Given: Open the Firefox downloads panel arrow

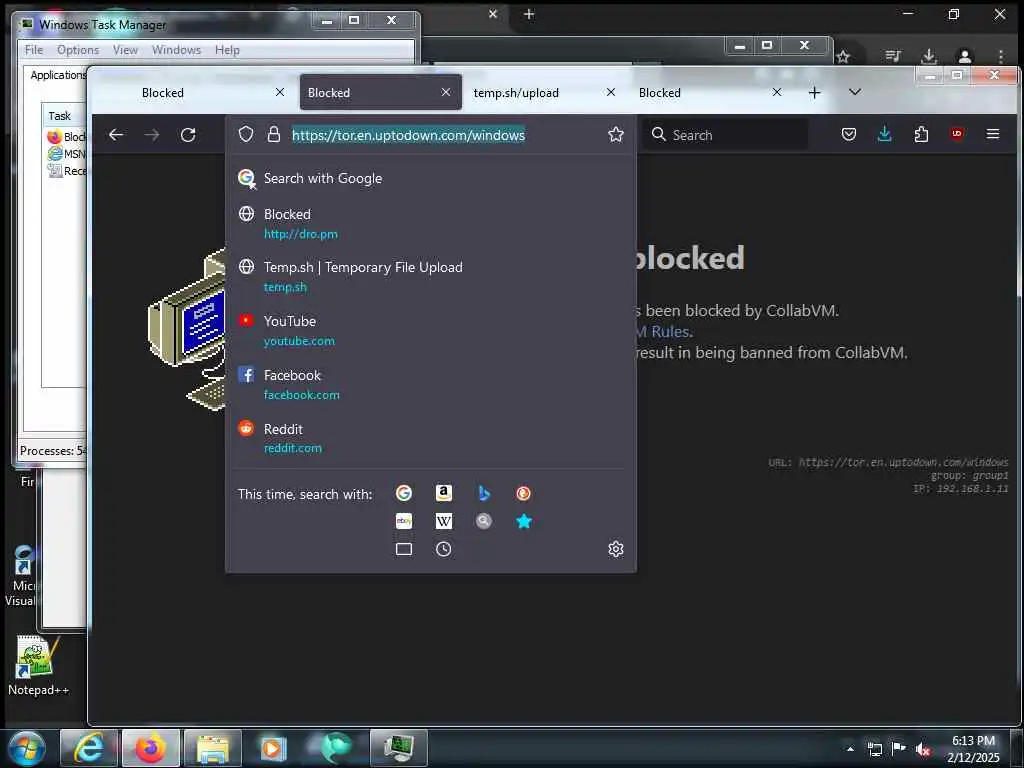Looking at the screenshot, I should point(885,135).
